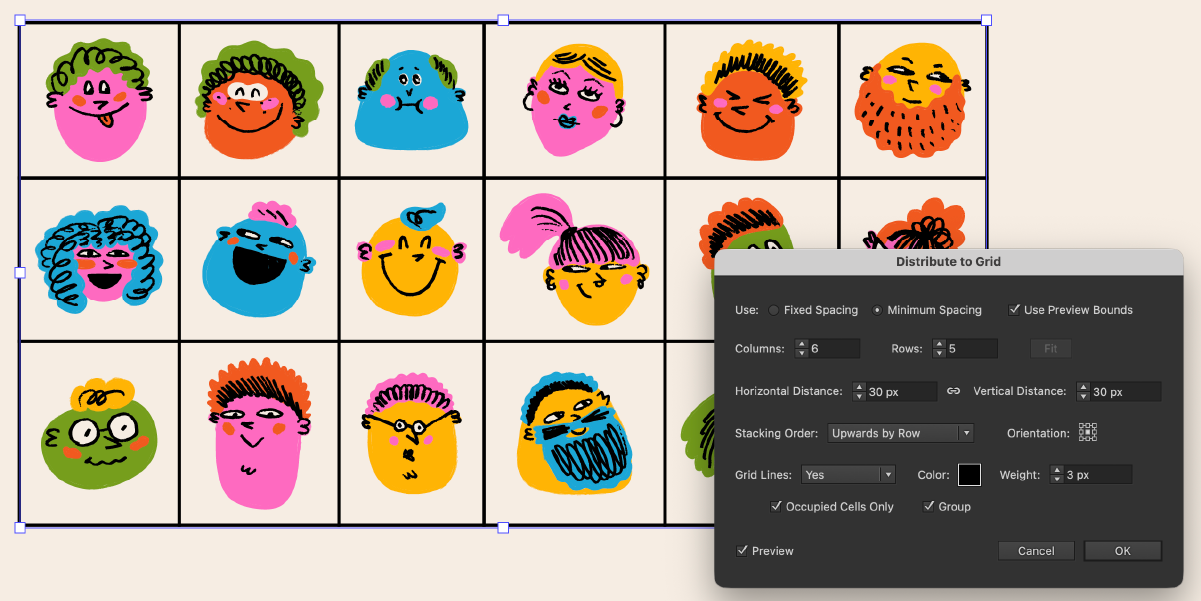Select the Minimum Spacing radio button
Screen dimensions: 1201x601
tap(877, 310)
